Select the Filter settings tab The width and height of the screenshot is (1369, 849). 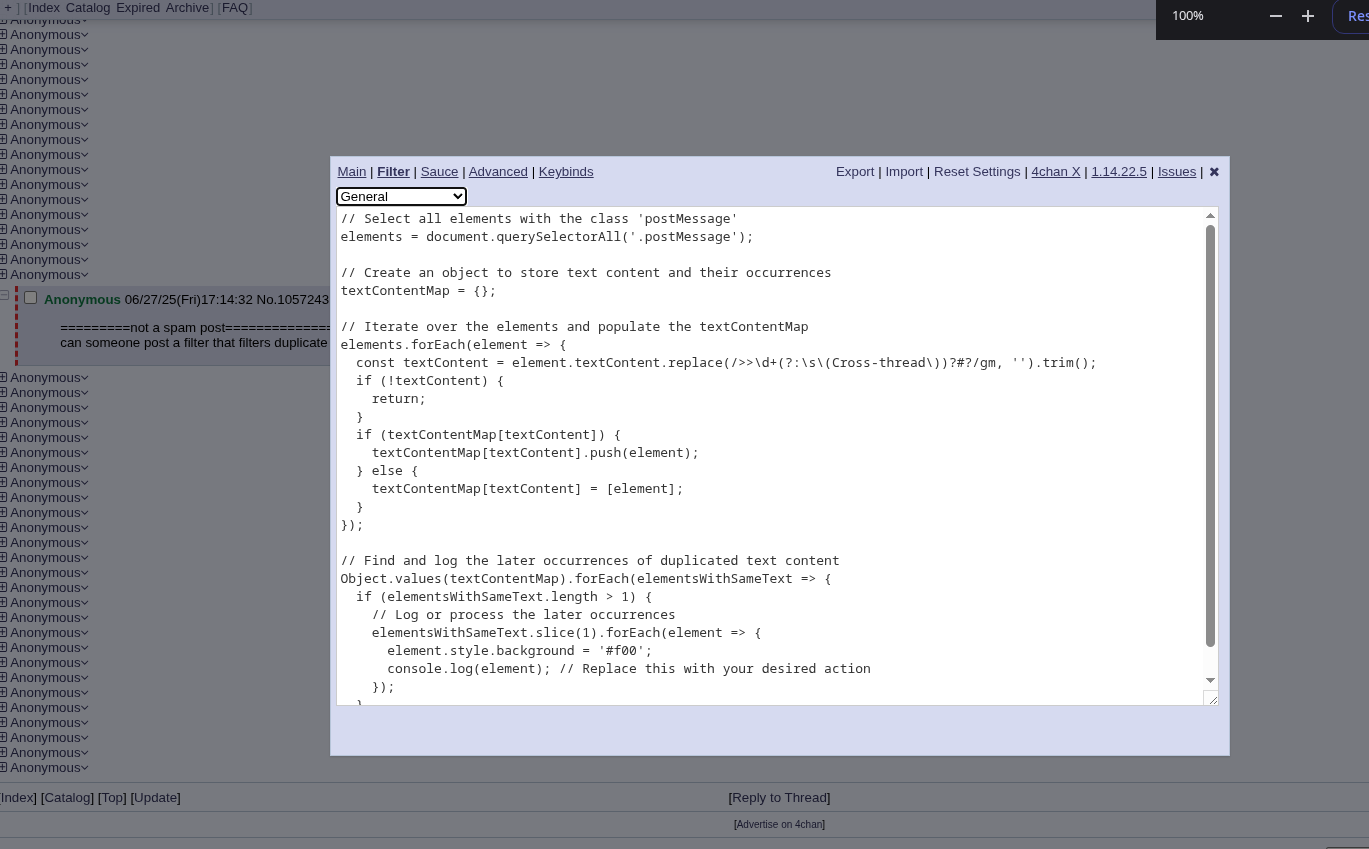[393, 172]
